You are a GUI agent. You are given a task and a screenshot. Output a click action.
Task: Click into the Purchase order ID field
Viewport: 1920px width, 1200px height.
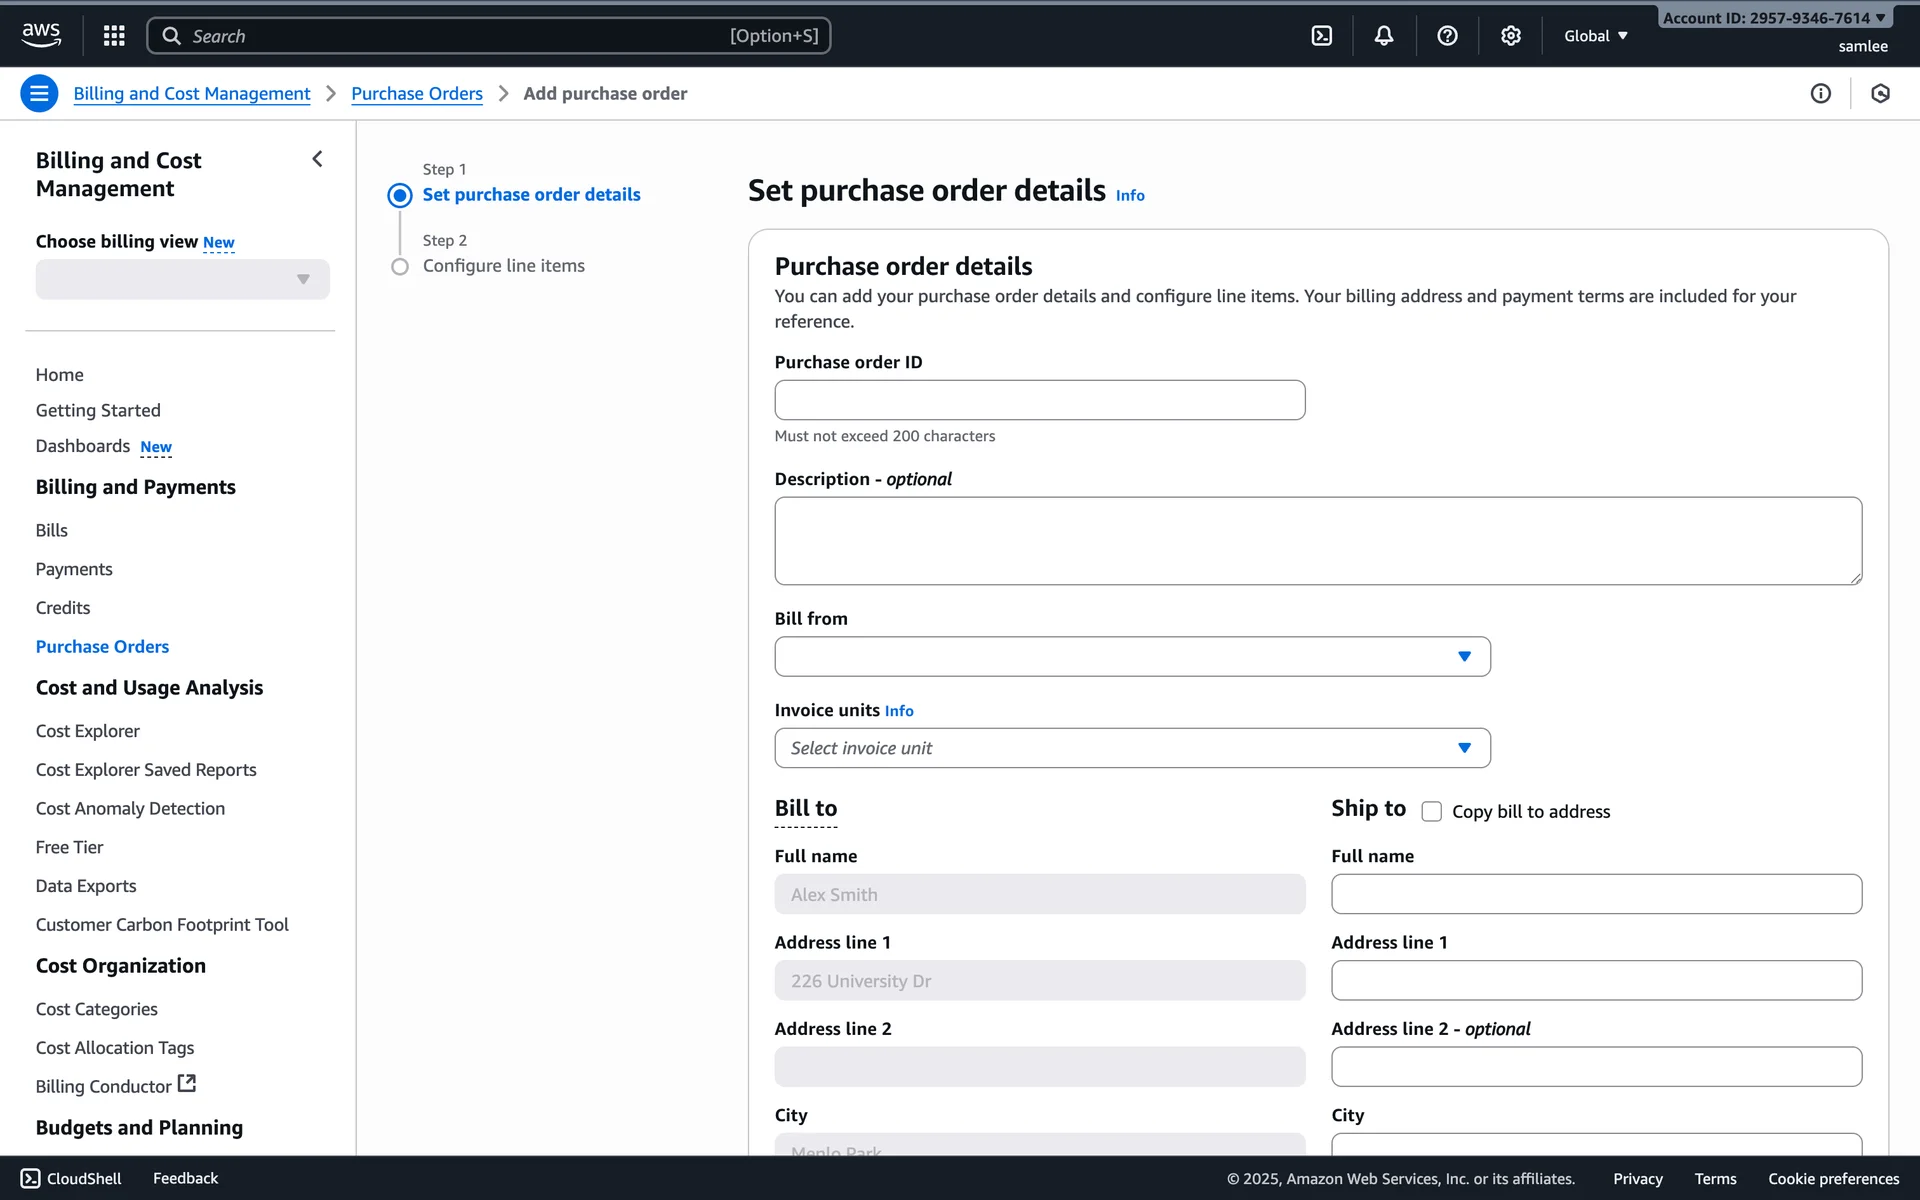pyautogui.click(x=1039, y=400)
